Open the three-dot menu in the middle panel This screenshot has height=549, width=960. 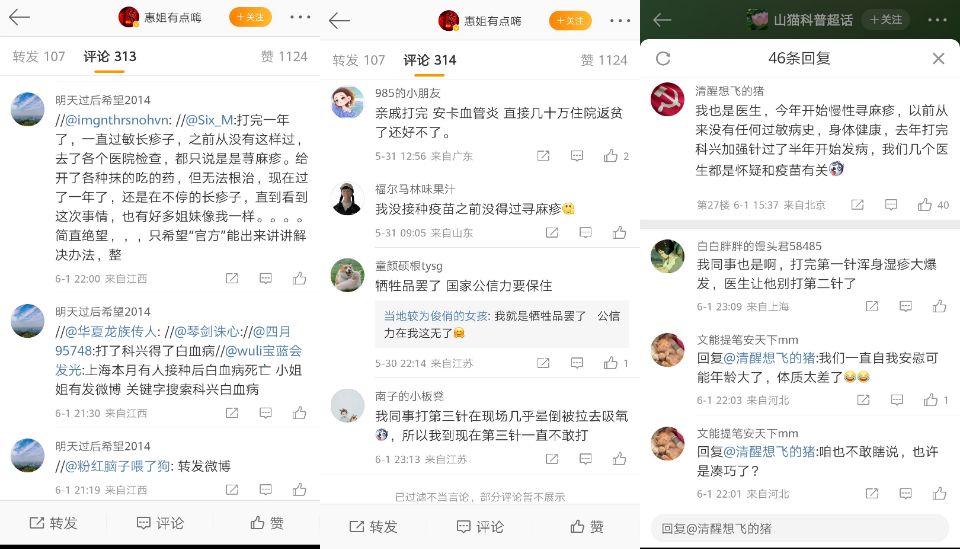coord(620,21)
